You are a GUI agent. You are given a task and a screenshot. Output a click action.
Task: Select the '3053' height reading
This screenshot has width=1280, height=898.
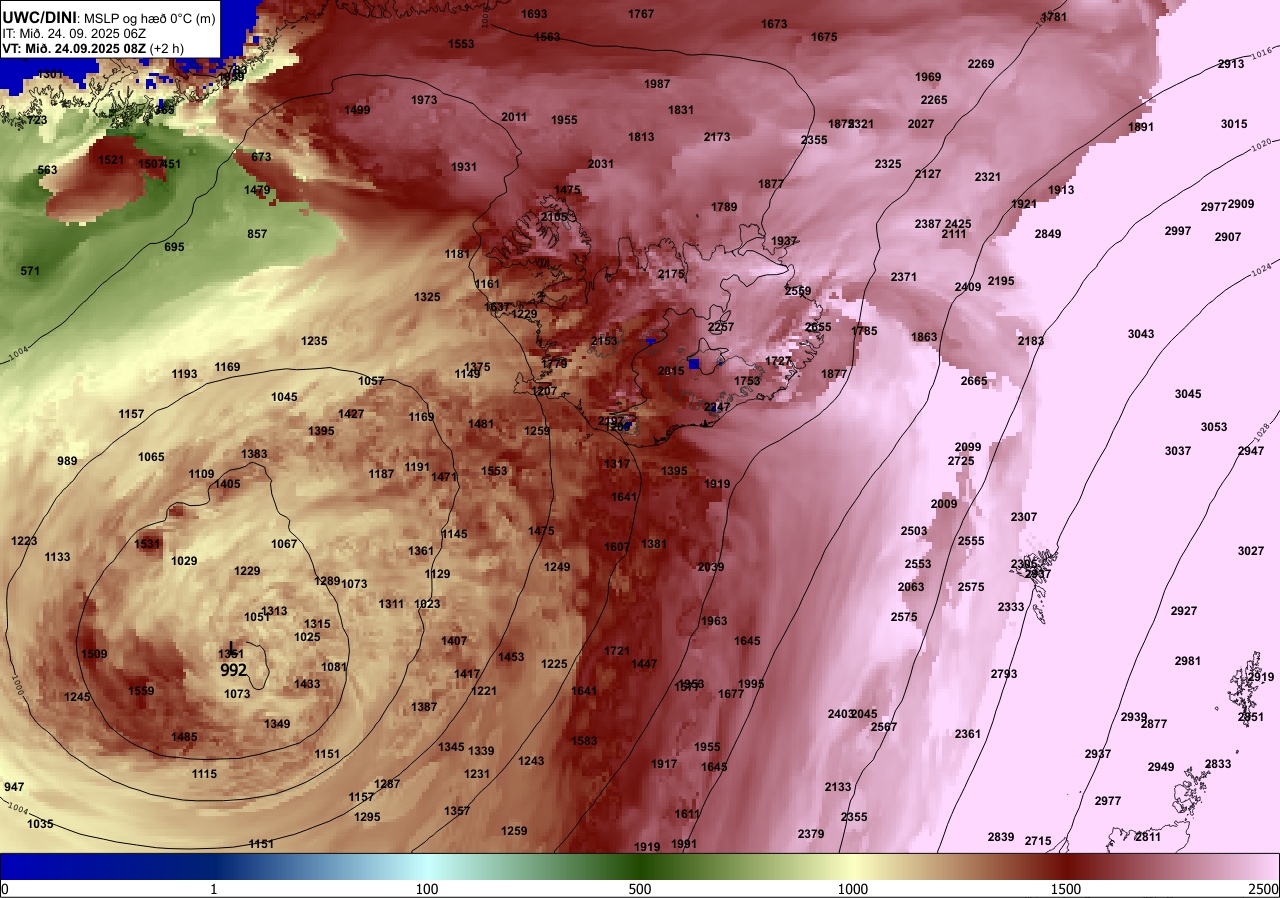pyautogui.click(x=1214, y=427)
